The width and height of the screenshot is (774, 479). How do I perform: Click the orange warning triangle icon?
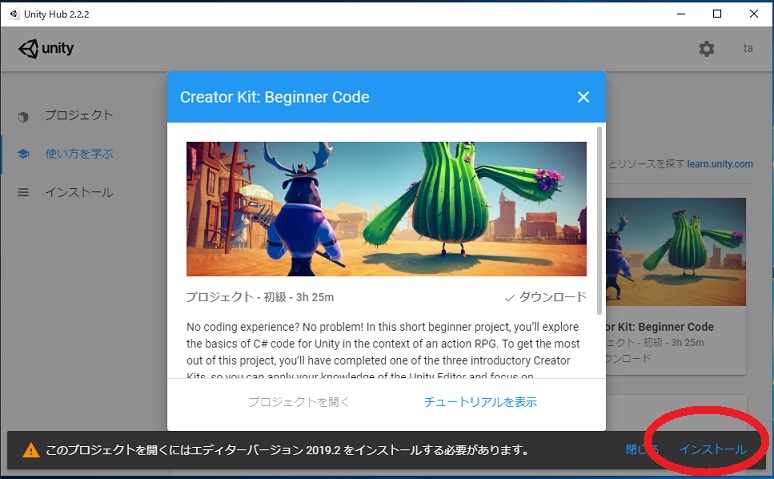[31, 450]
